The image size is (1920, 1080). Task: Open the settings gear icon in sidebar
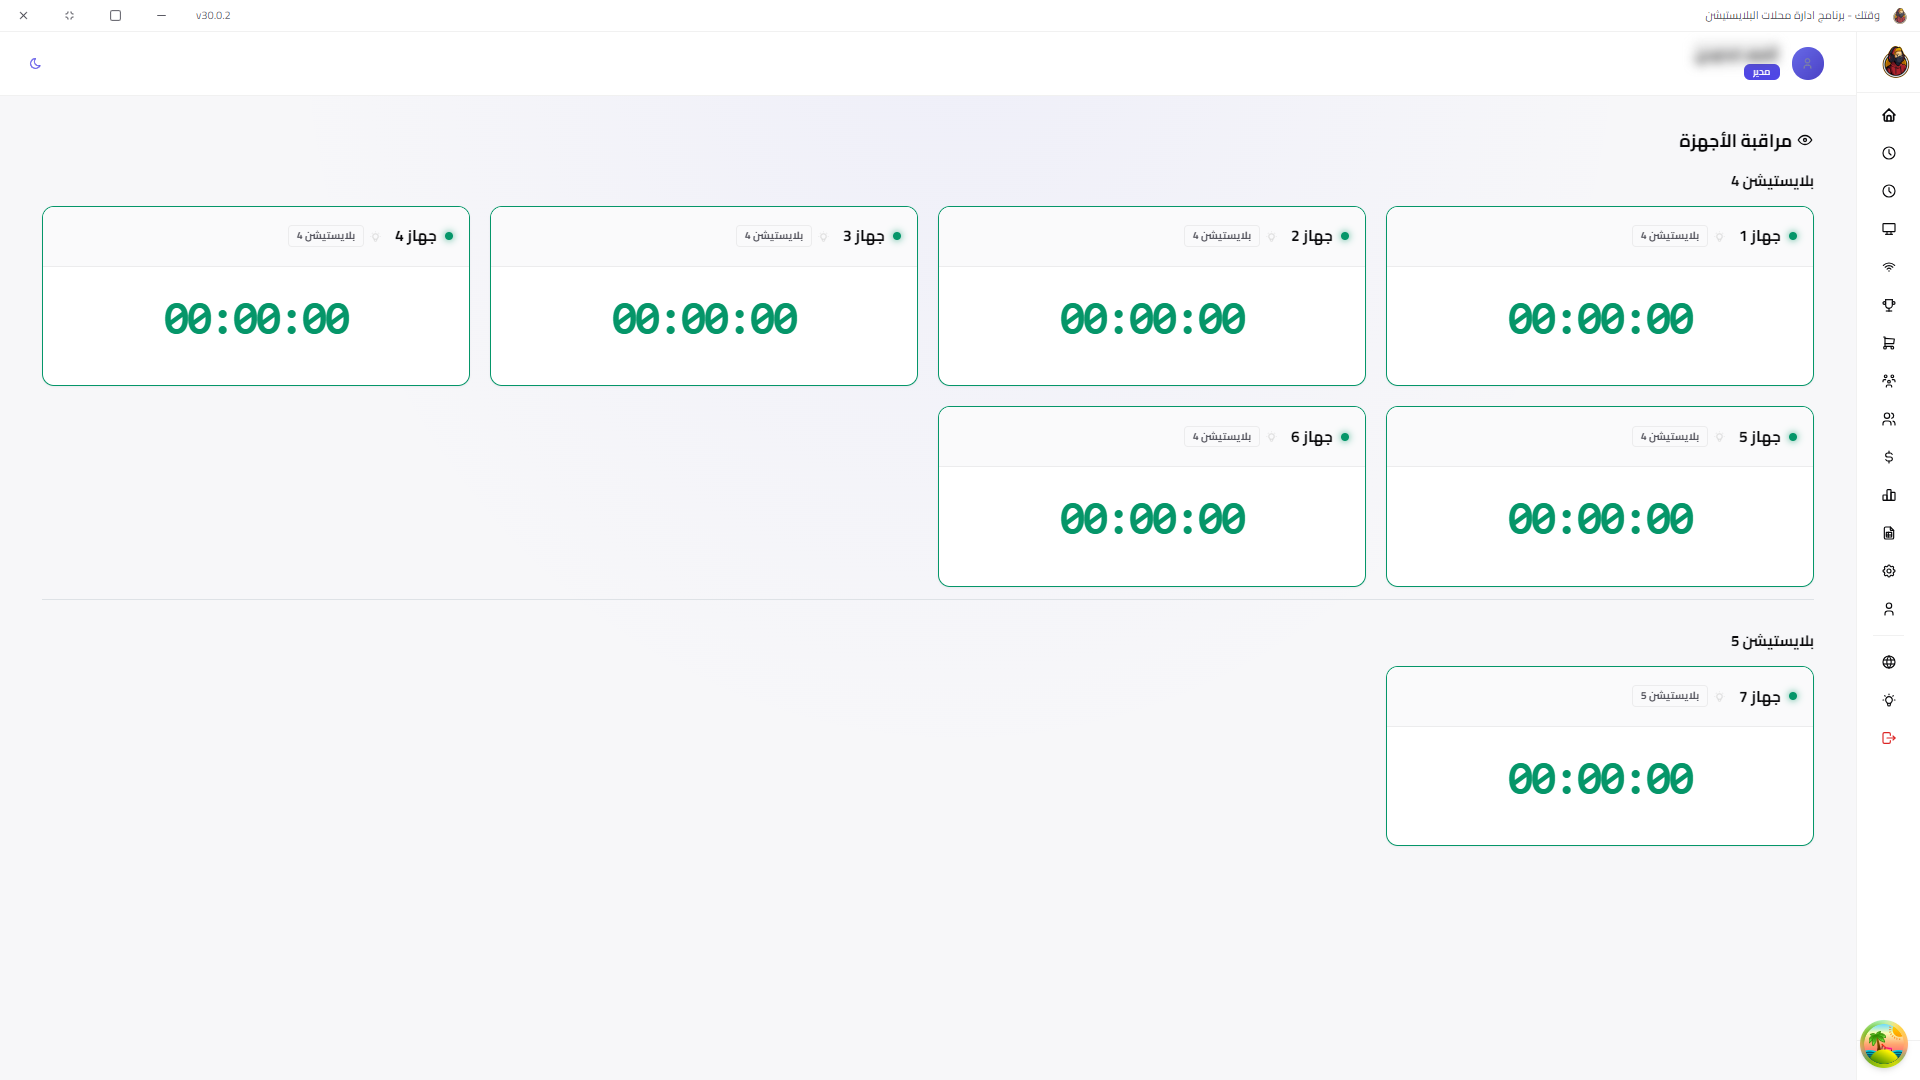(x=1889, y=571)
